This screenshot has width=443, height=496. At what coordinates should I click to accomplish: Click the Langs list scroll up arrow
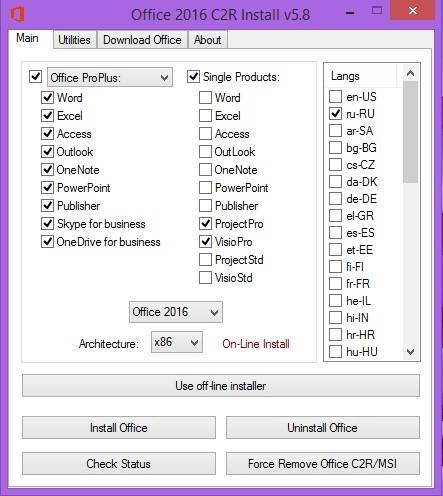[x=410, y=73]
